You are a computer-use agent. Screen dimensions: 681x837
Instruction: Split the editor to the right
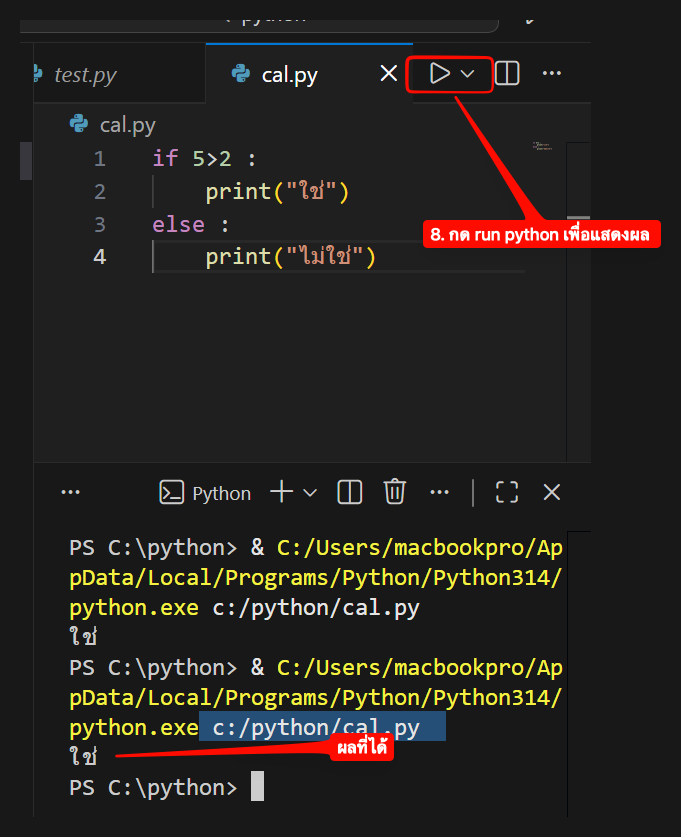tap(507, 74)
